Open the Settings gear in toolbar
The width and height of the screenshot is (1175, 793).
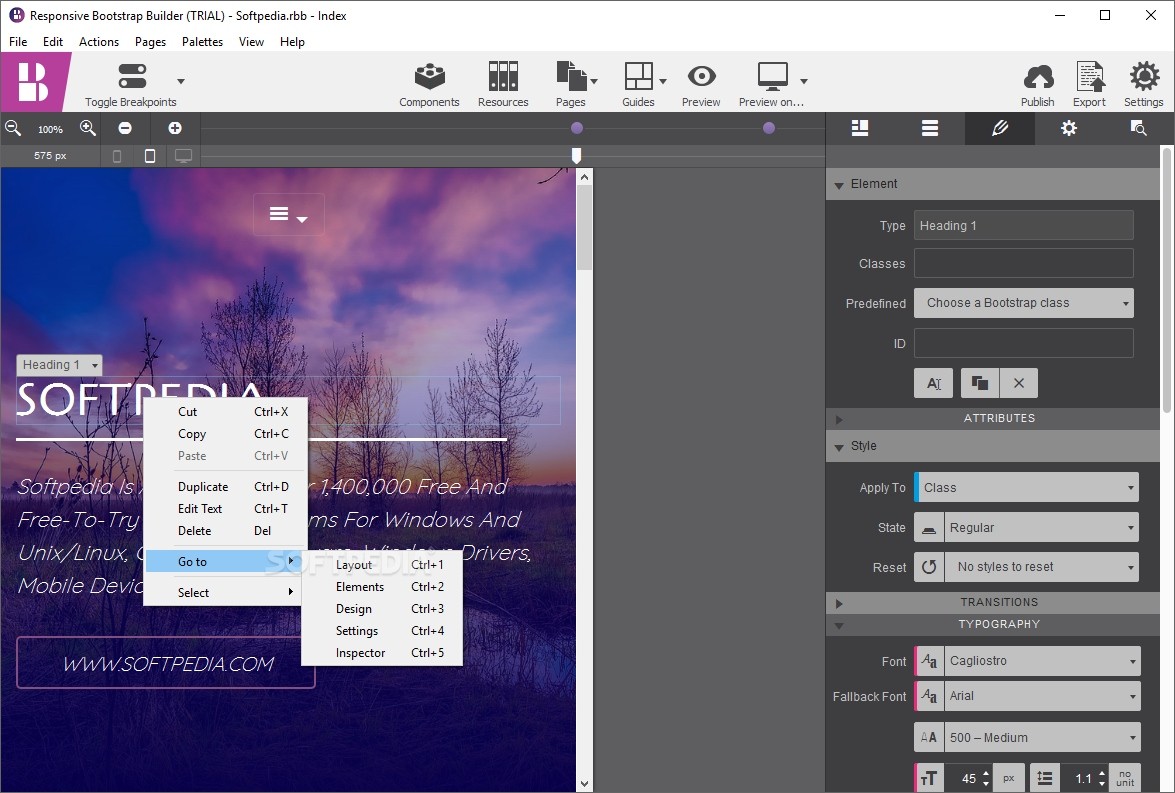click(1144, 76)
